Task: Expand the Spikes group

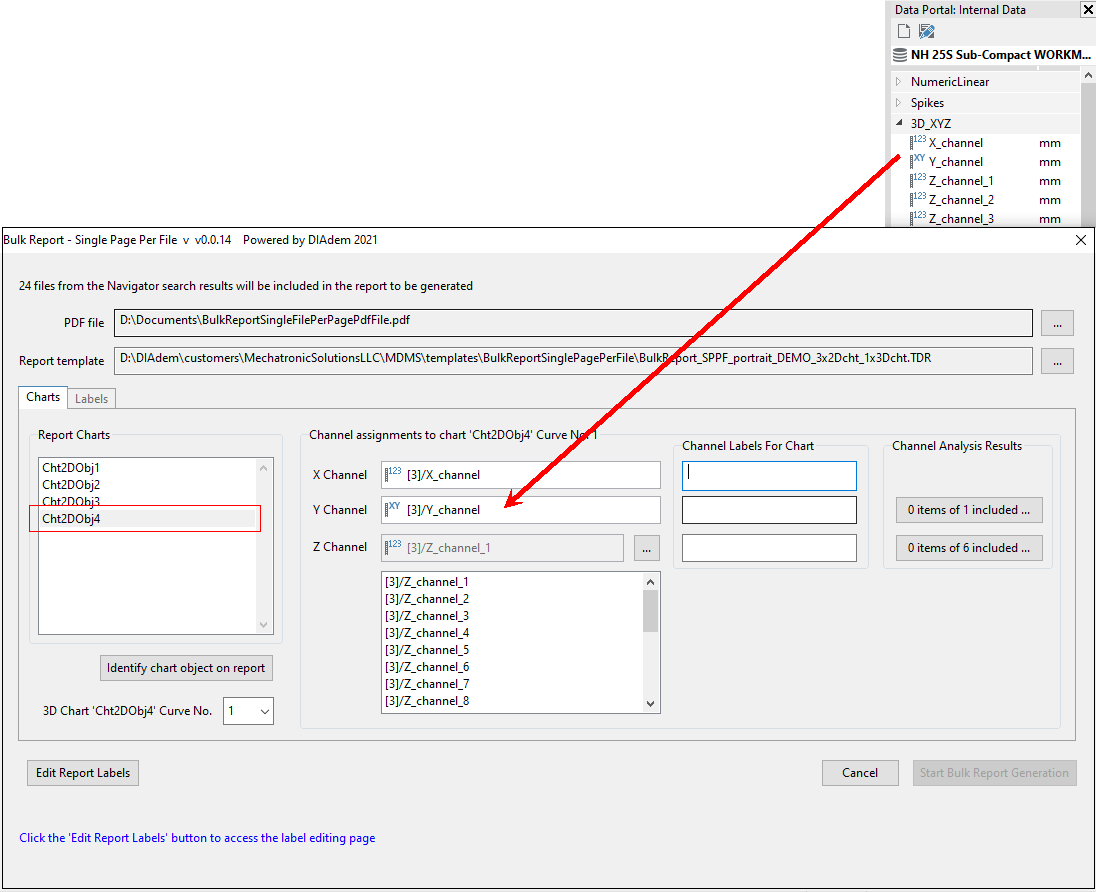Action: point(899,103)
